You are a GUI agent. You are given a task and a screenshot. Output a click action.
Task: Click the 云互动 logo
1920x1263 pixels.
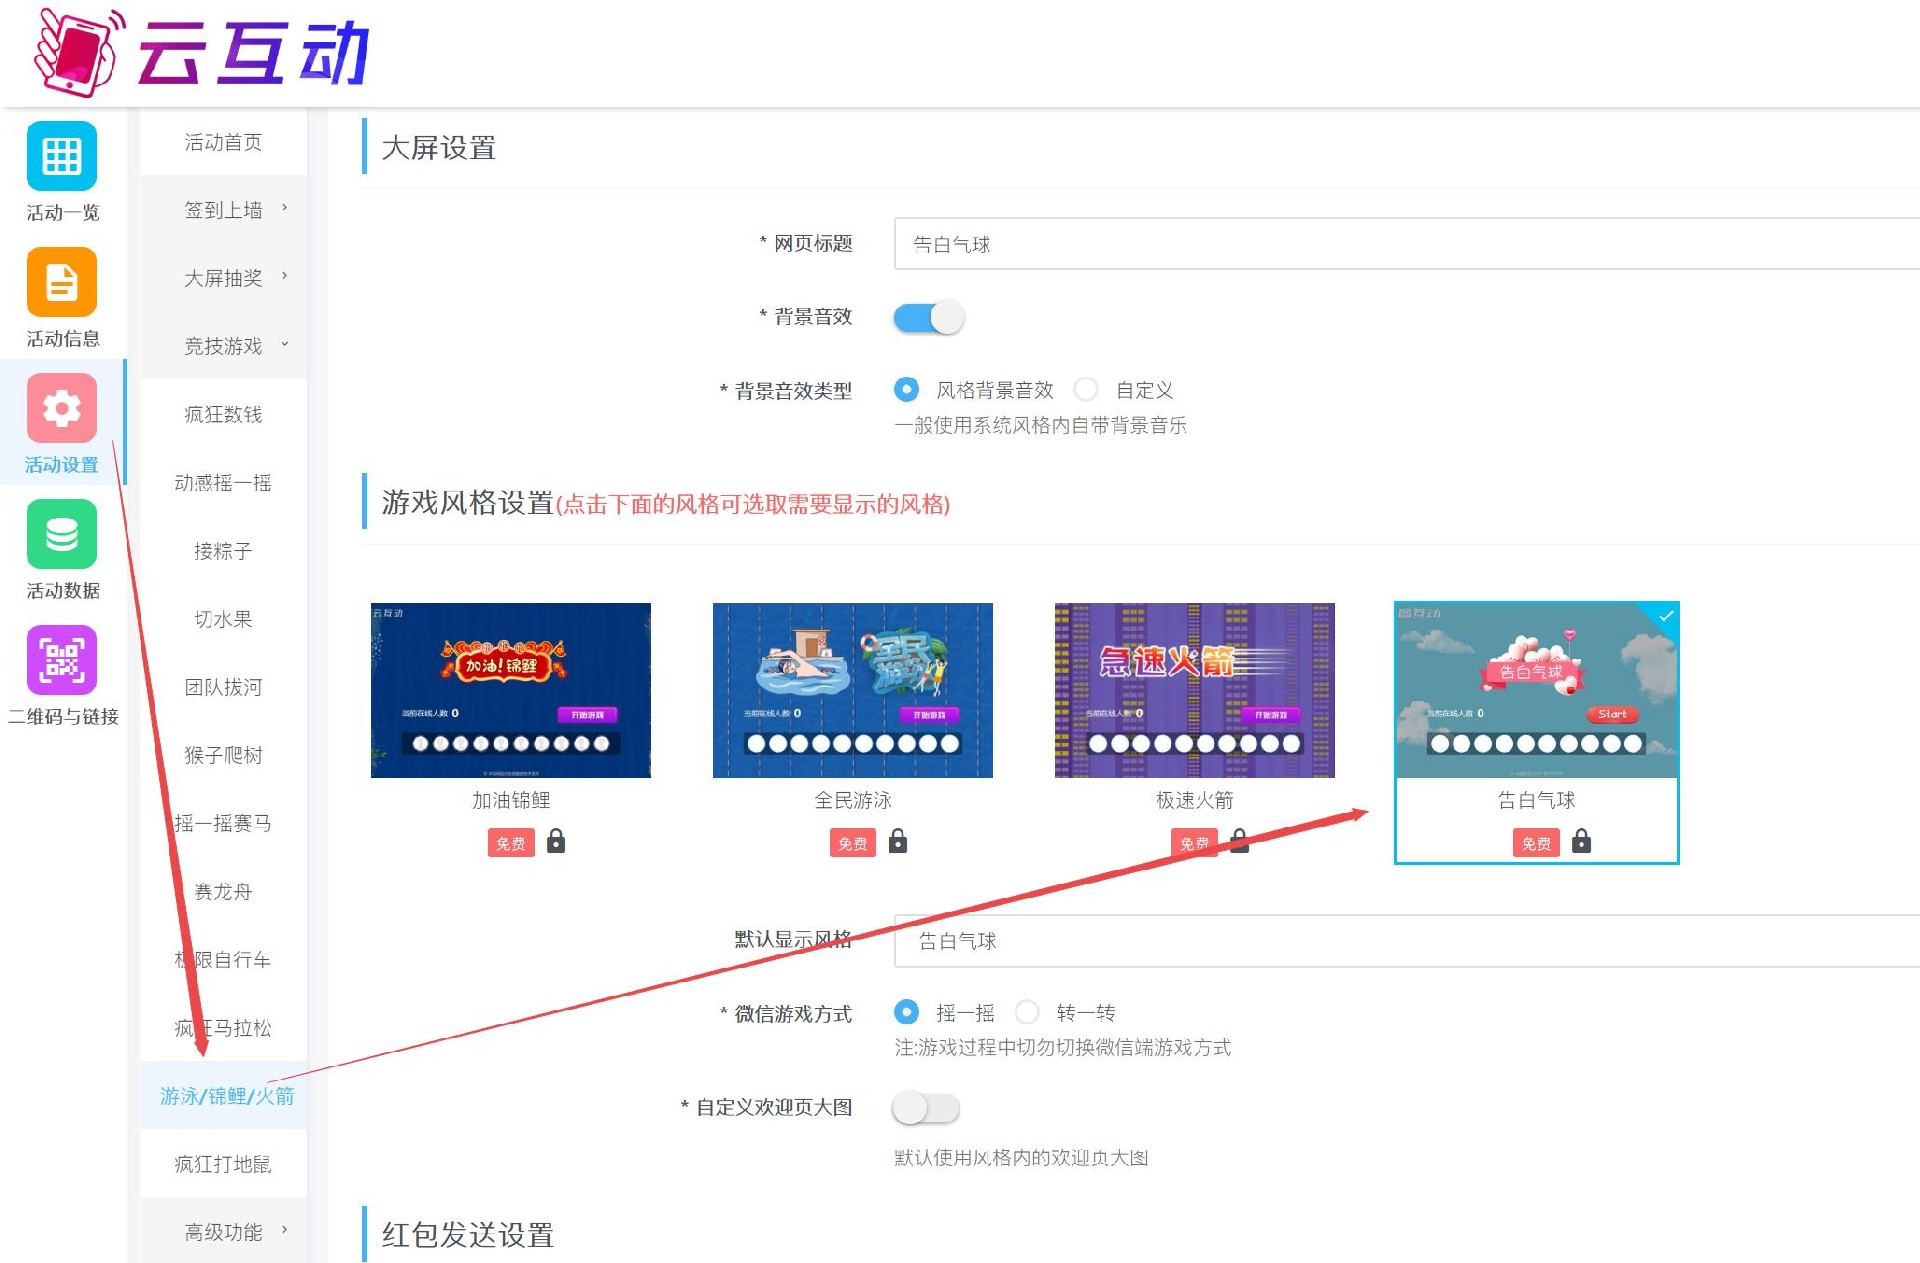point(200,52)
